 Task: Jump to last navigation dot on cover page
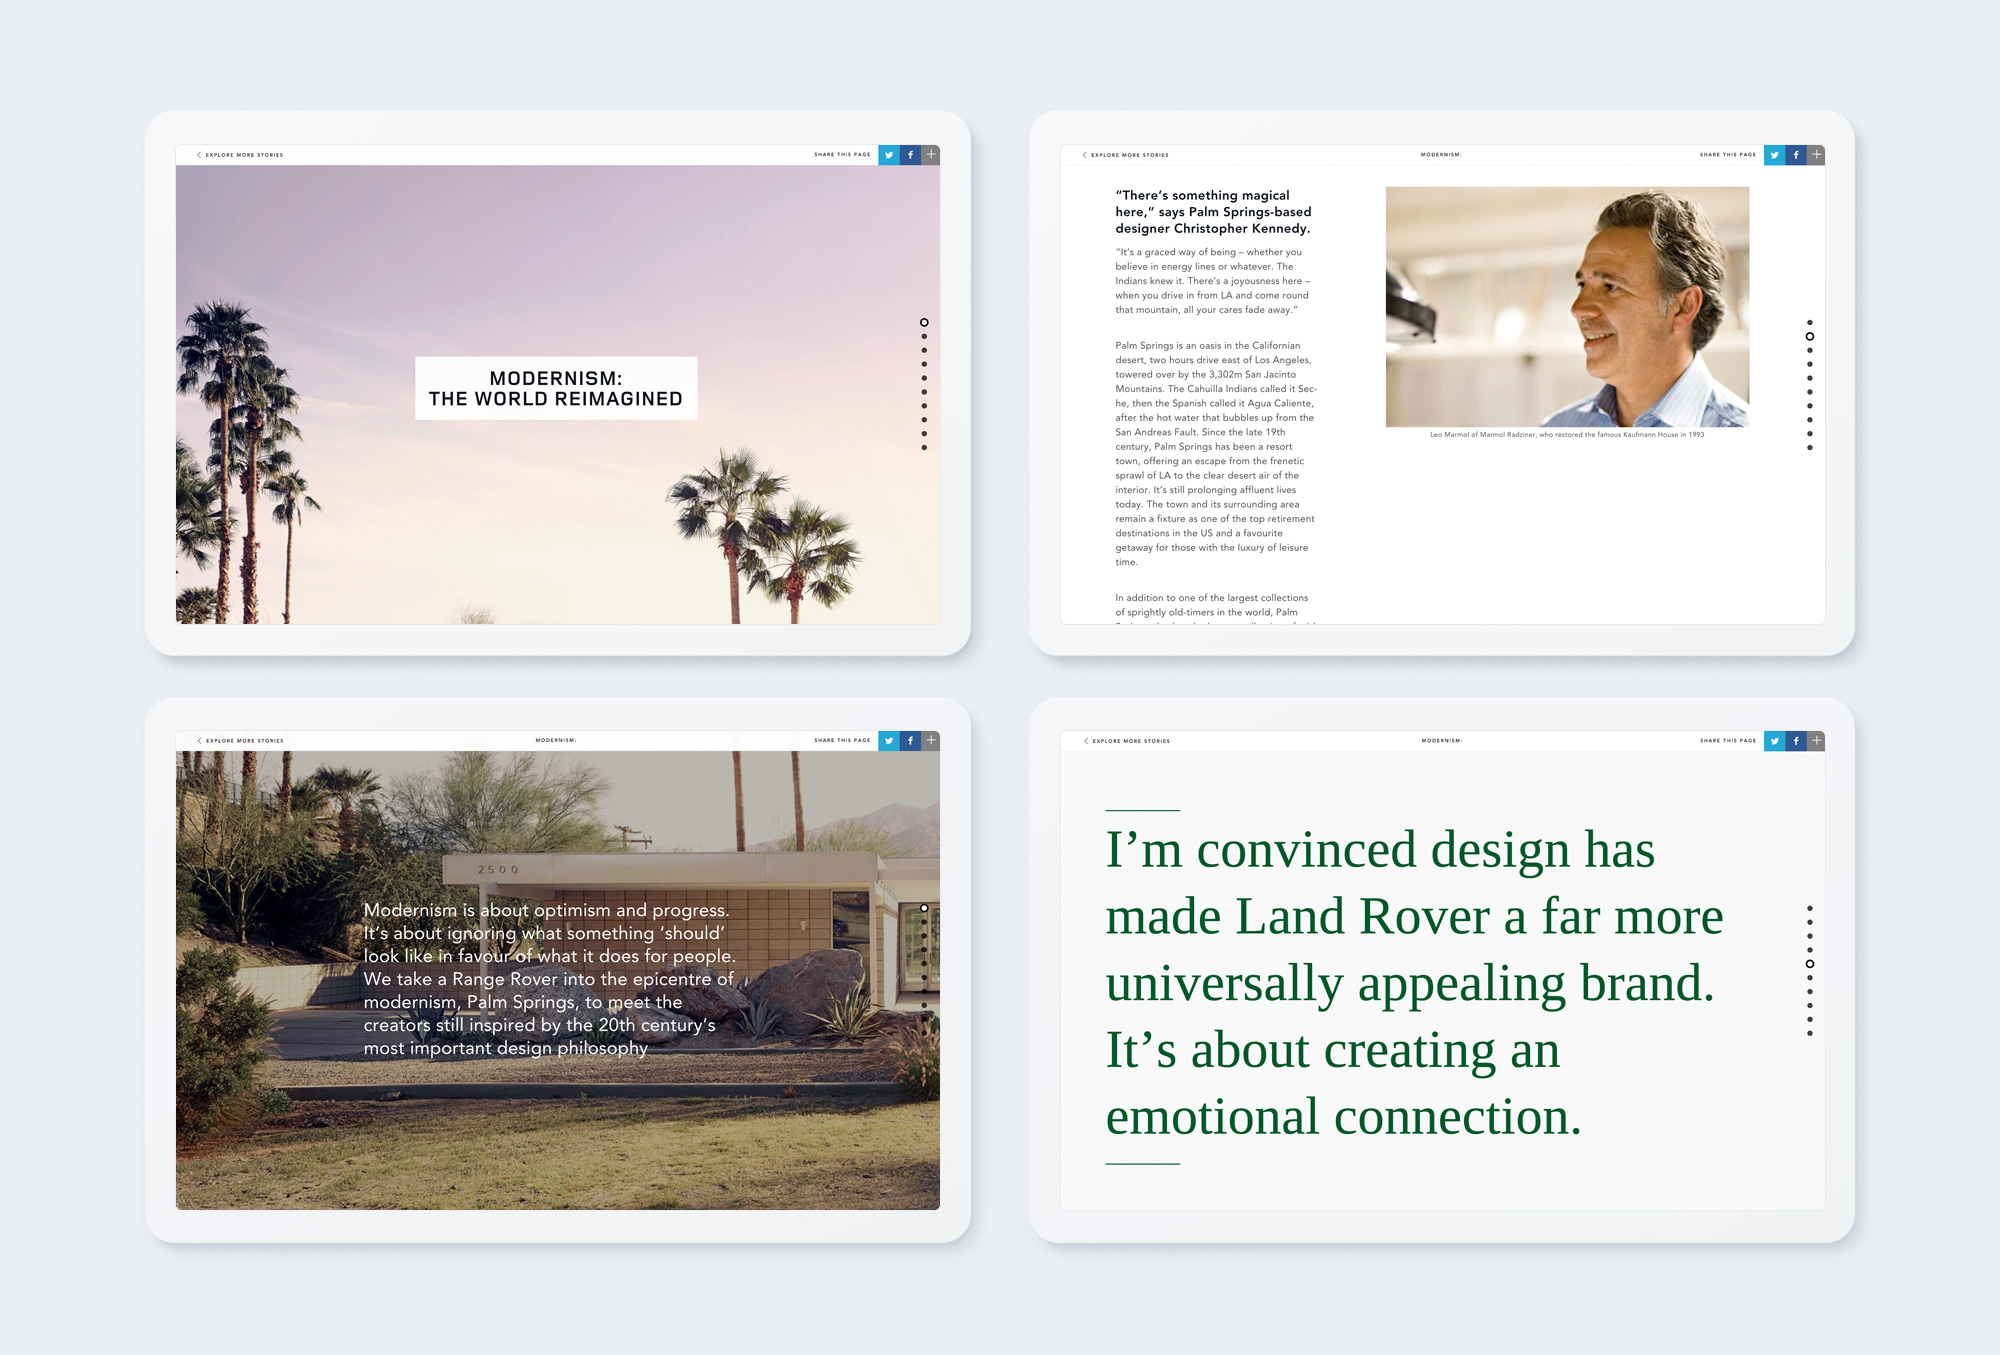click(x=924, y=448)
